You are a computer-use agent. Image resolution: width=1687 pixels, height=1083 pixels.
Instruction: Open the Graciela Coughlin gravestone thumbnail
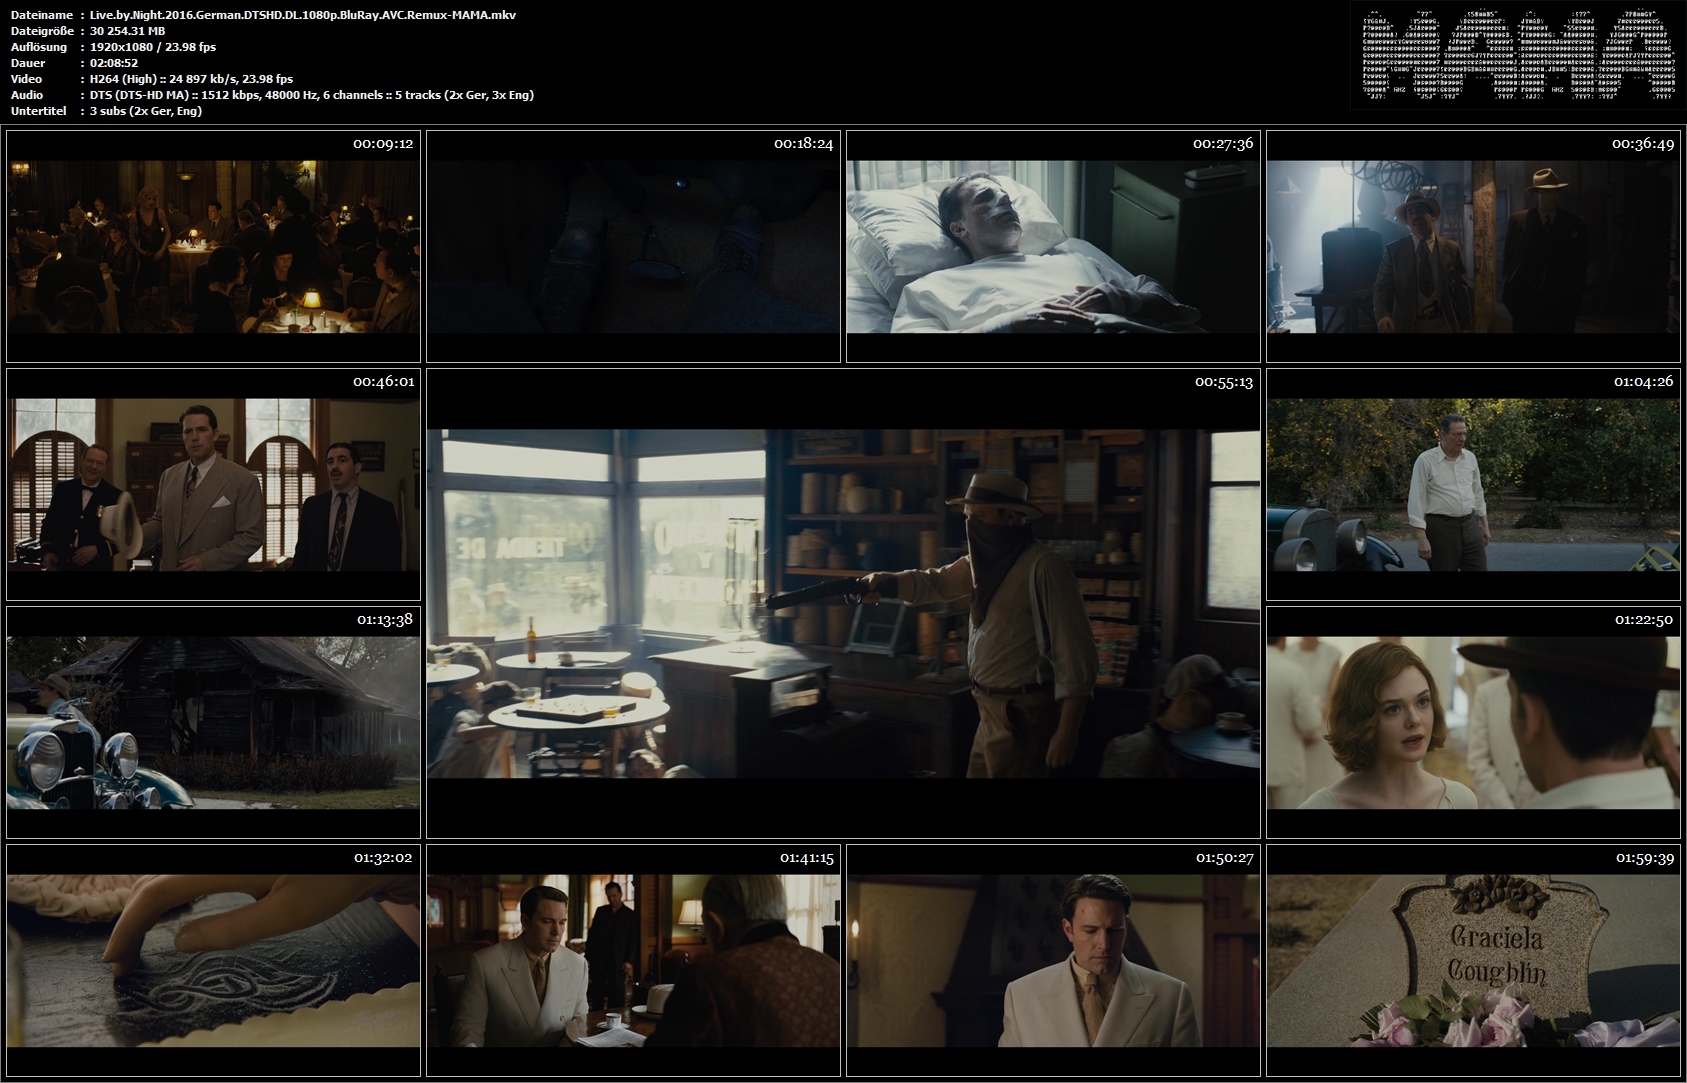click(1473, 960)
